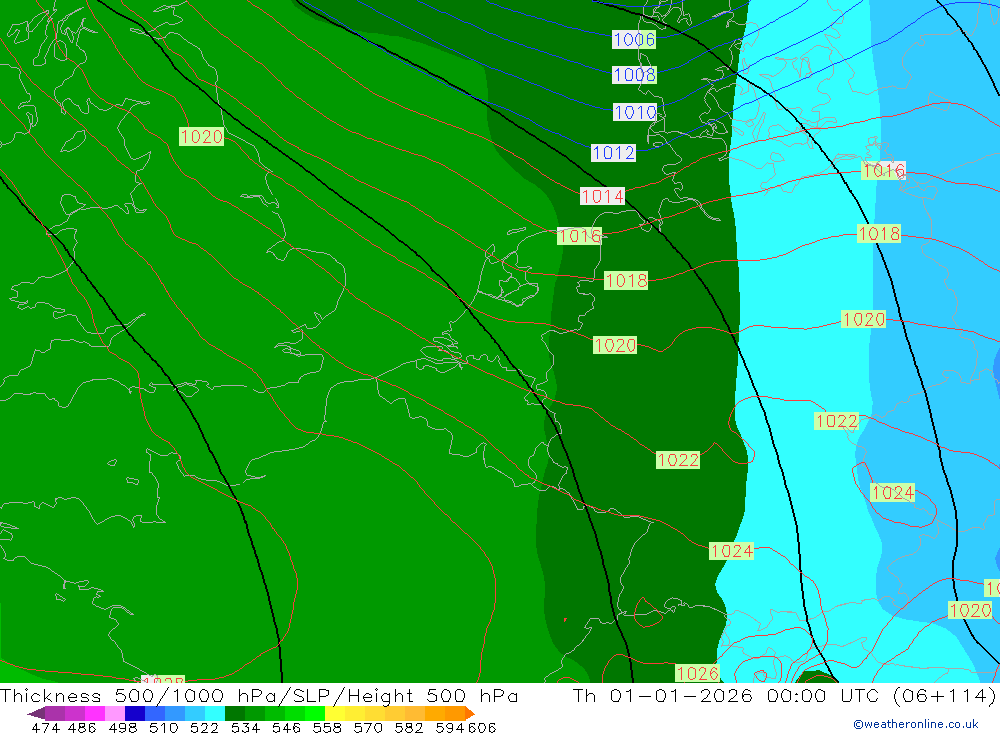Click the 'Thickness 500/1000 hPa/SLP/Height 500 hPa' title

click(x=259, y=695)
